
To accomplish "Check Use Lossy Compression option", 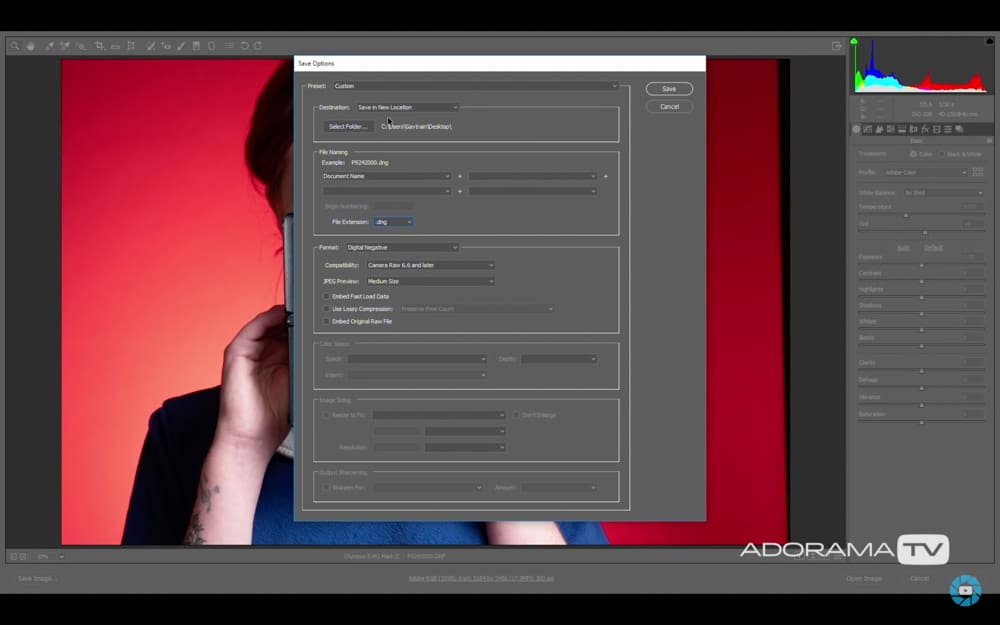I will pos(327,309).
